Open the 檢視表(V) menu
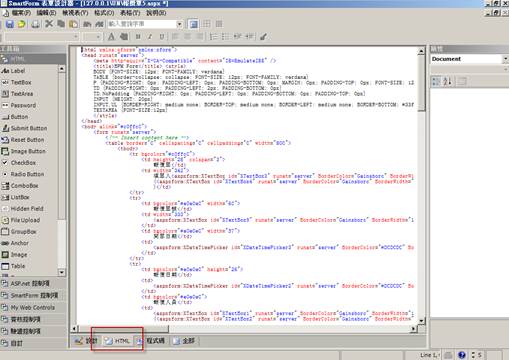This screenshot has width=509, height=360. 75,13
